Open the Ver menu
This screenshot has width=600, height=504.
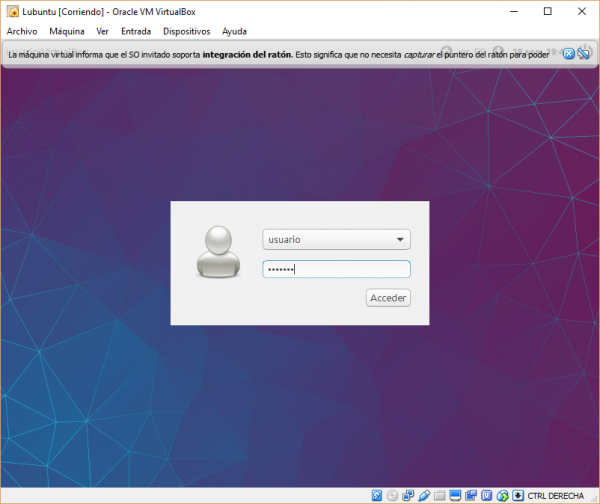pyautogui.click(x=102, y=31)
